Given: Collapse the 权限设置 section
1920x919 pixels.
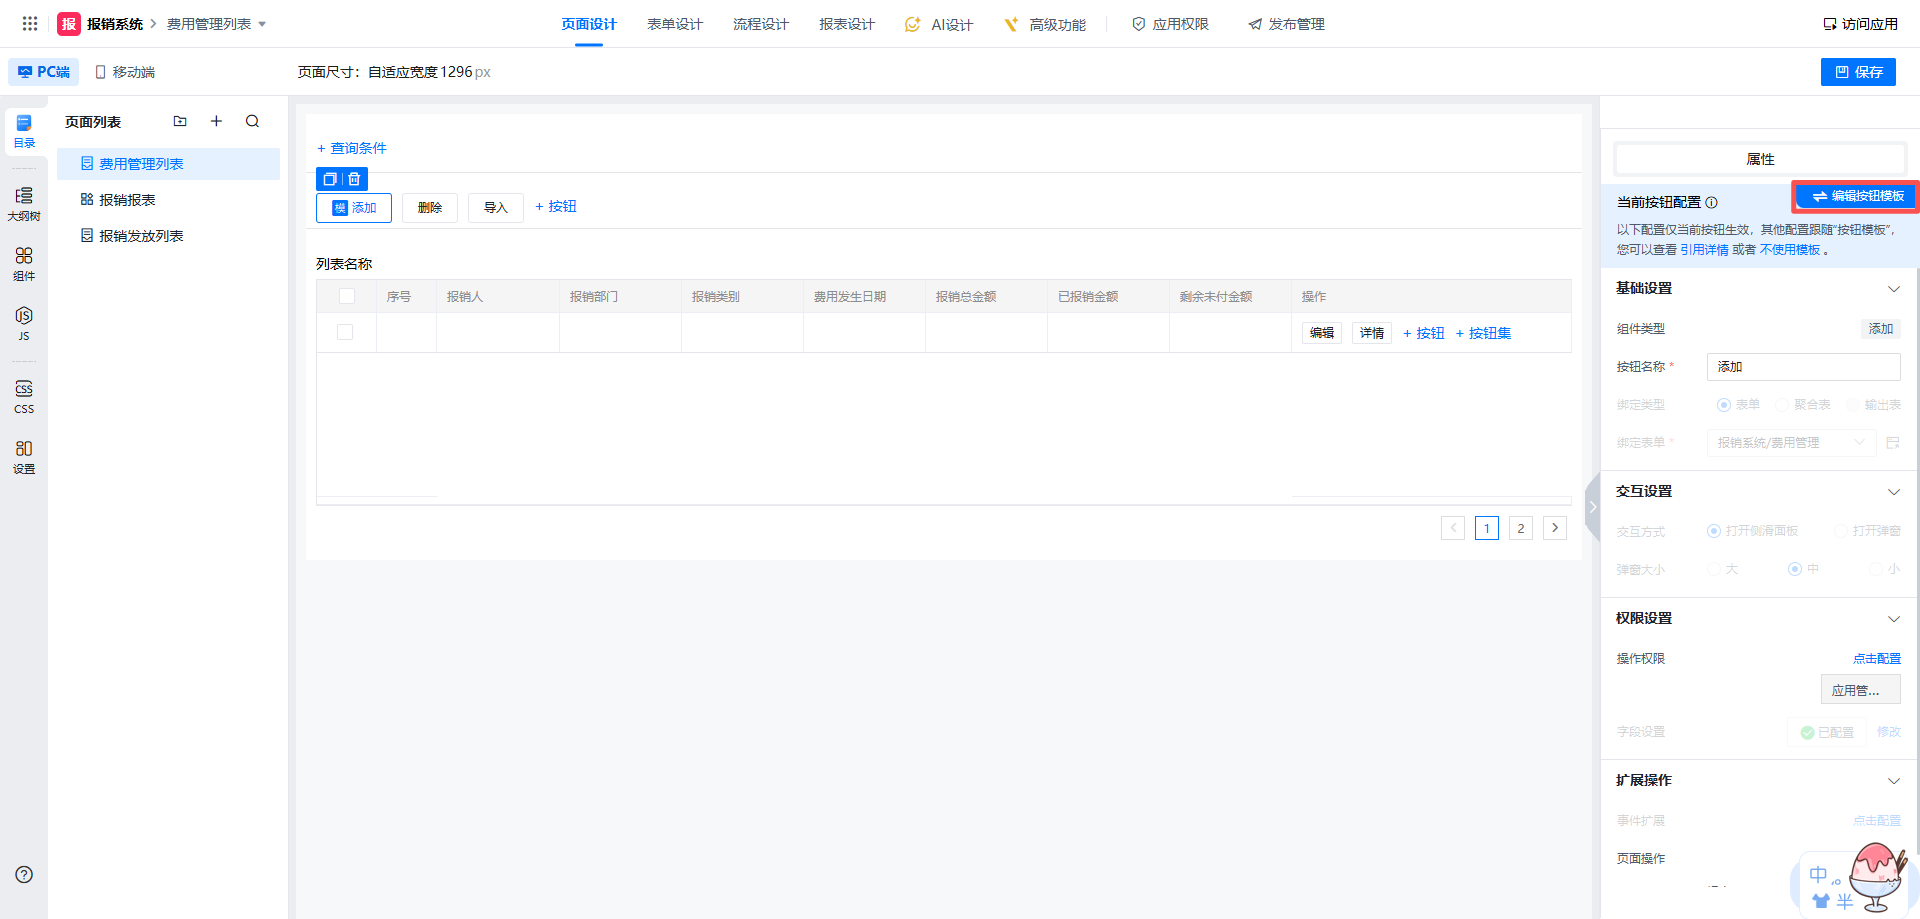Looking at the screenshot, I should tap(1893, 619).
